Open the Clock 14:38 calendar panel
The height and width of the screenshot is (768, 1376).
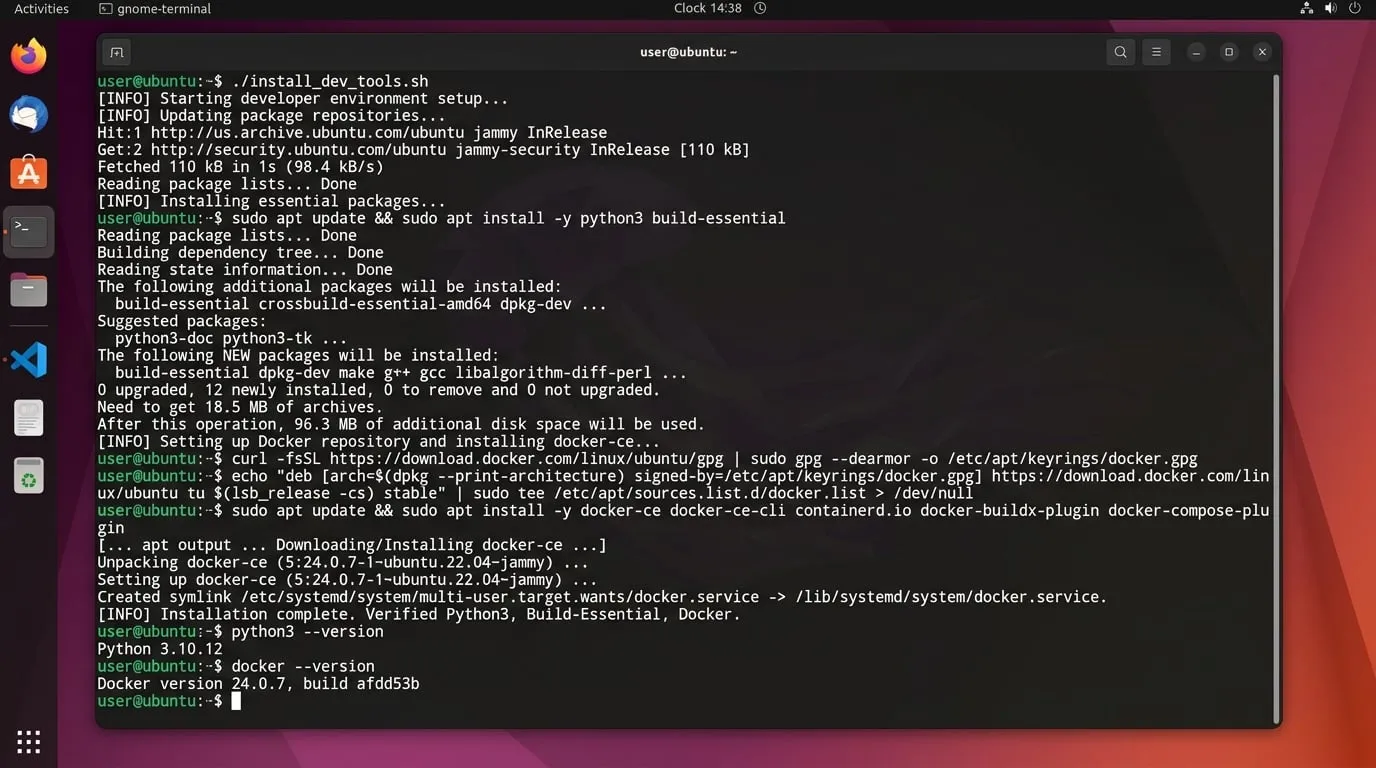coord(720,8)
